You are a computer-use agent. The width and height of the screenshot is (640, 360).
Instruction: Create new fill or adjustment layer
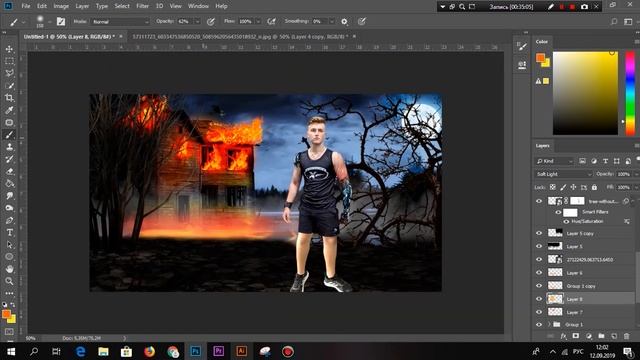coord(589,336)
